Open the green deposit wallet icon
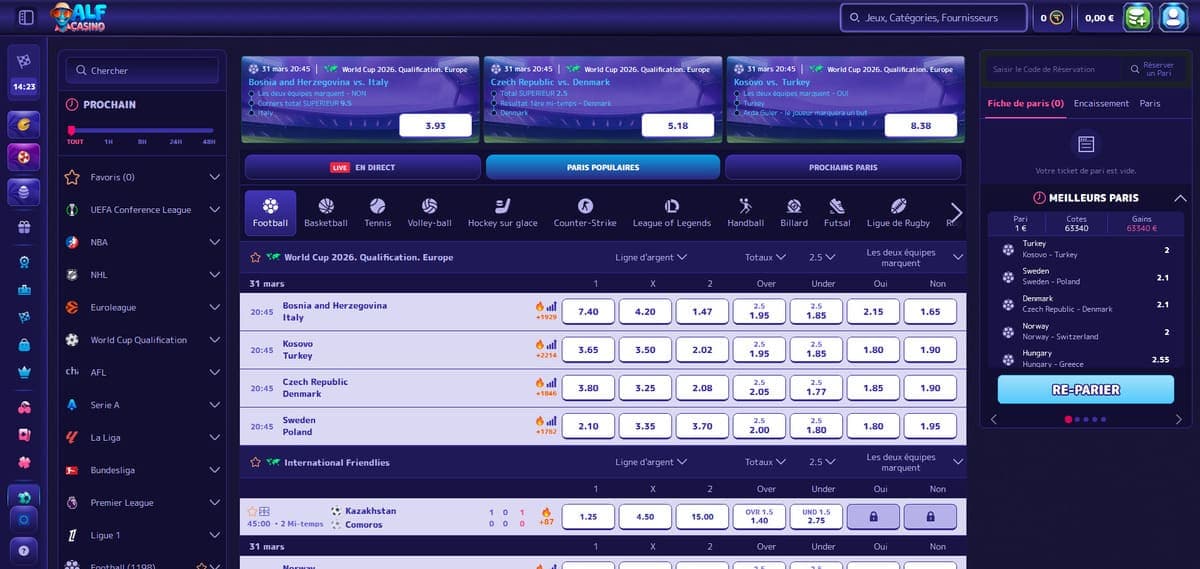 tap(1138, 17)
